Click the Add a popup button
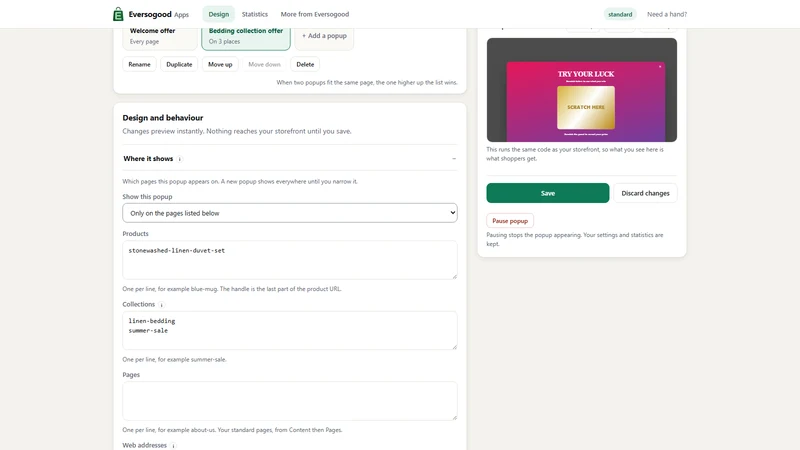 (324, 36)
